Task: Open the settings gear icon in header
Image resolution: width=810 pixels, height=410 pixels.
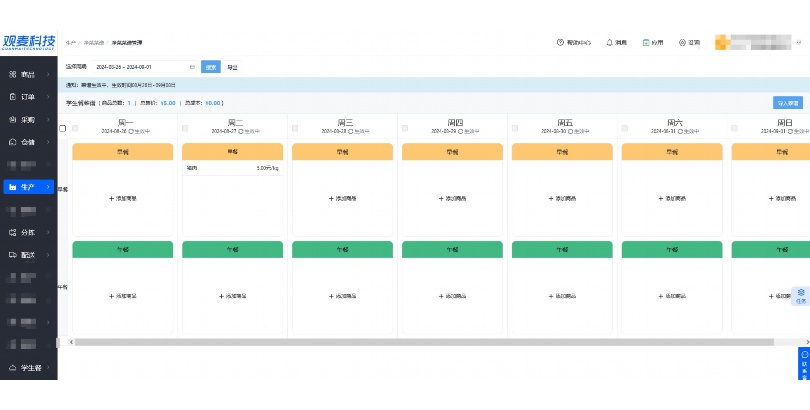Action: 682,42
